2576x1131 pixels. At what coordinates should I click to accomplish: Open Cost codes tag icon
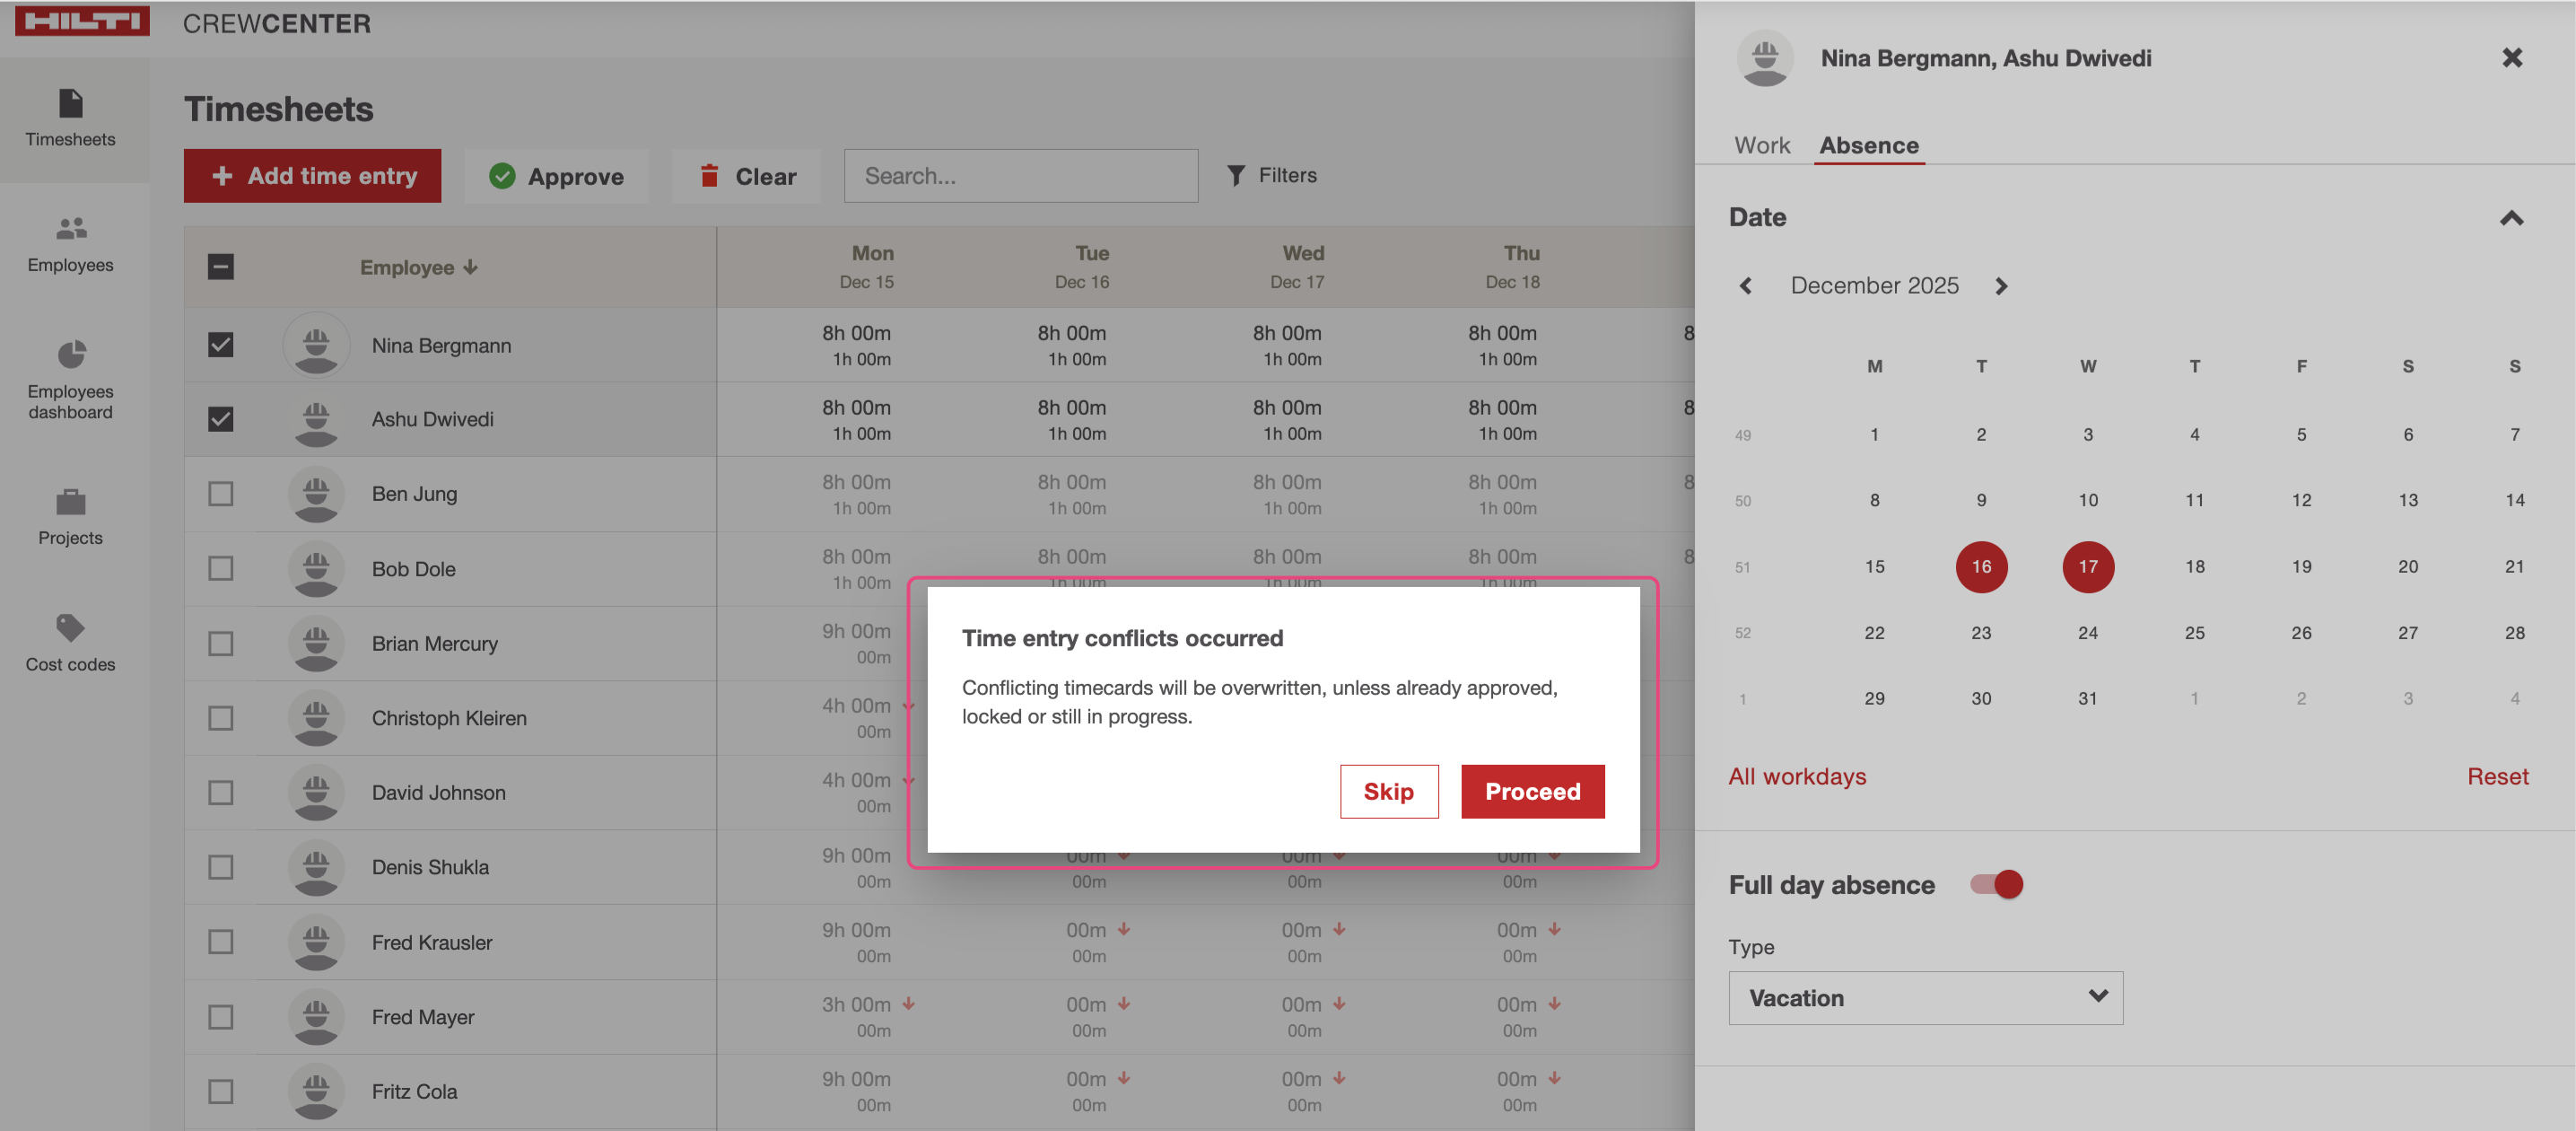point(70,628)
